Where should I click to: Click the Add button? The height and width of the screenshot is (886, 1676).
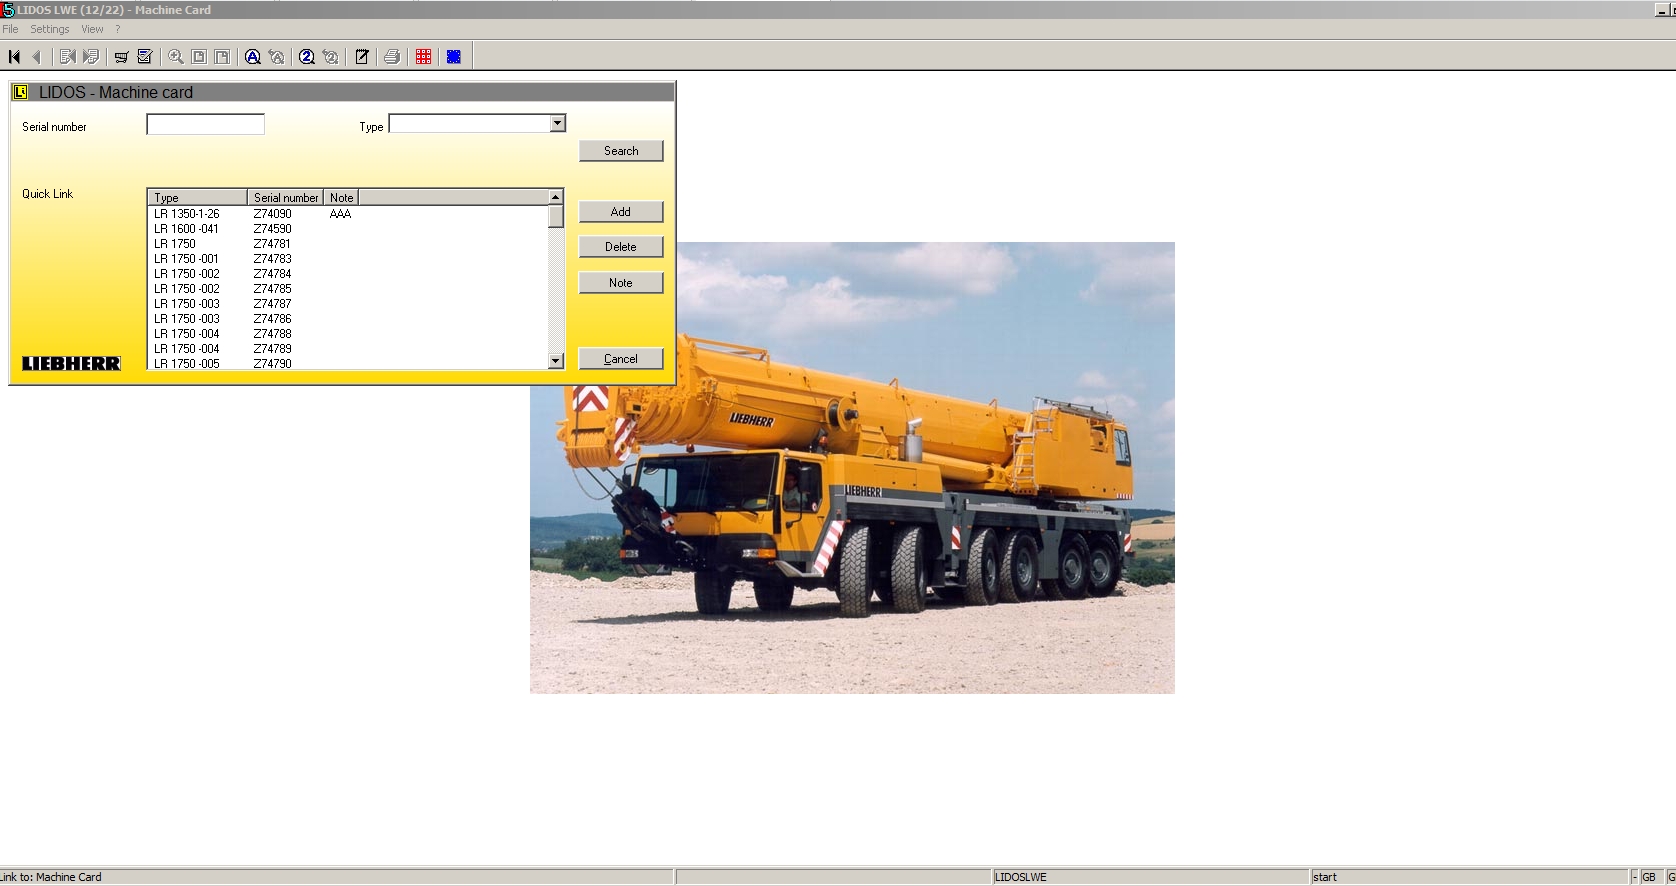tap(621, 212)
